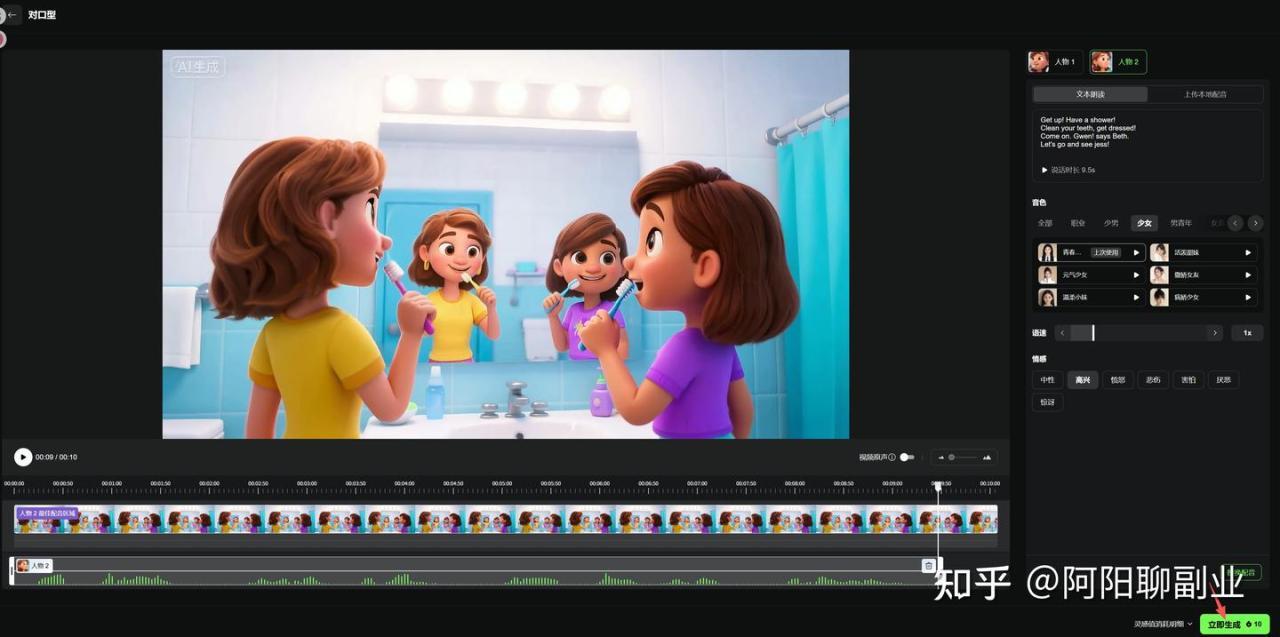The width and height of the screenshot is (1280, 637).
Task: Open the 1x speed dropdown
Action: [1247, 333]
